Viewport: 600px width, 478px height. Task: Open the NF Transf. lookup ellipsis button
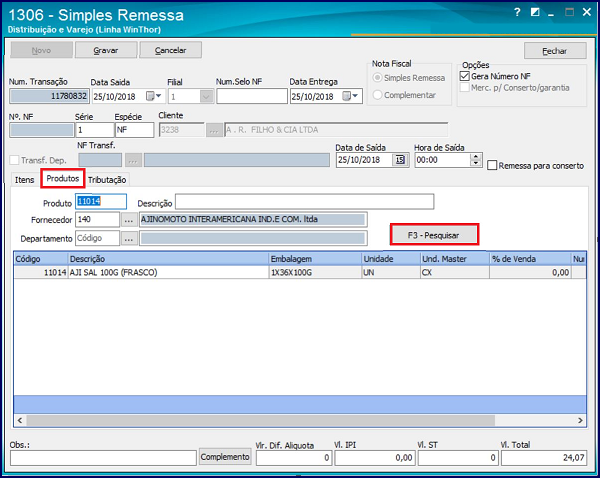pyautogui.click(x=133, y=160)
